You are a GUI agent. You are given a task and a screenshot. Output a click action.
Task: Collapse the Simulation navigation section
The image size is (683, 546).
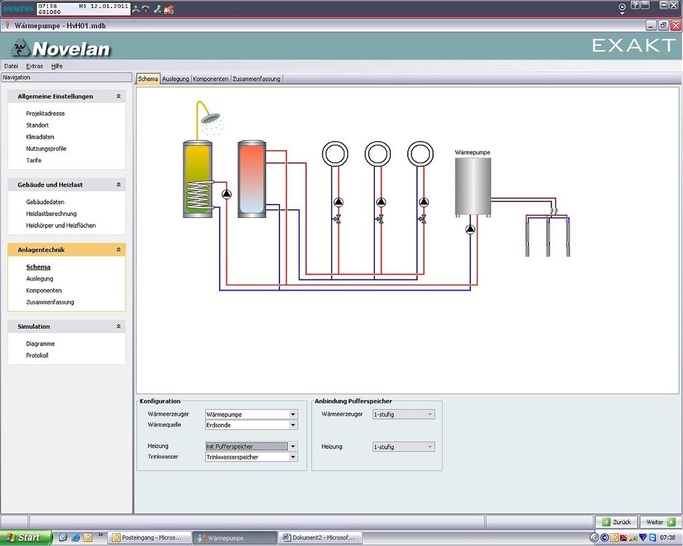pyautogui.click(x=119, y=326)
